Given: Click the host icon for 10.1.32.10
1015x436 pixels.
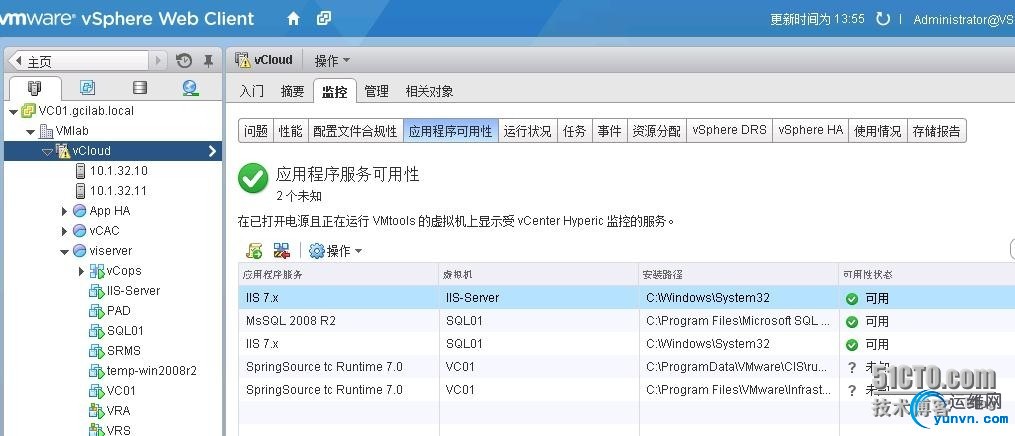Looking at the screenshot, I should click(x=81, y=171).
